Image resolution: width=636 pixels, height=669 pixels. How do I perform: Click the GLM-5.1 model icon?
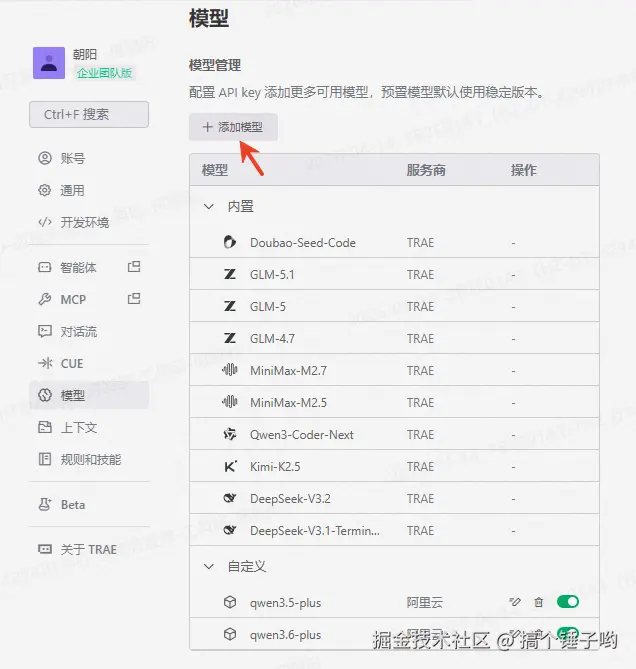230,274
